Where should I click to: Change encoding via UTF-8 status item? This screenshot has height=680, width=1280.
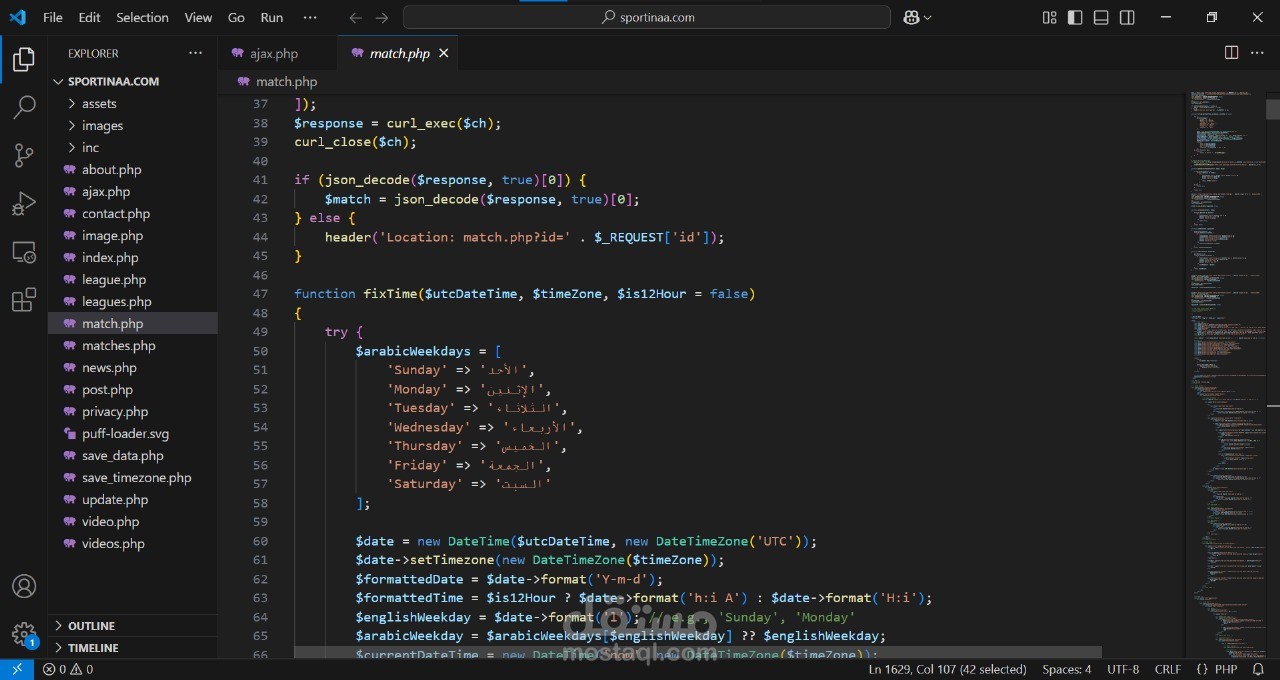pos(1123,669)
